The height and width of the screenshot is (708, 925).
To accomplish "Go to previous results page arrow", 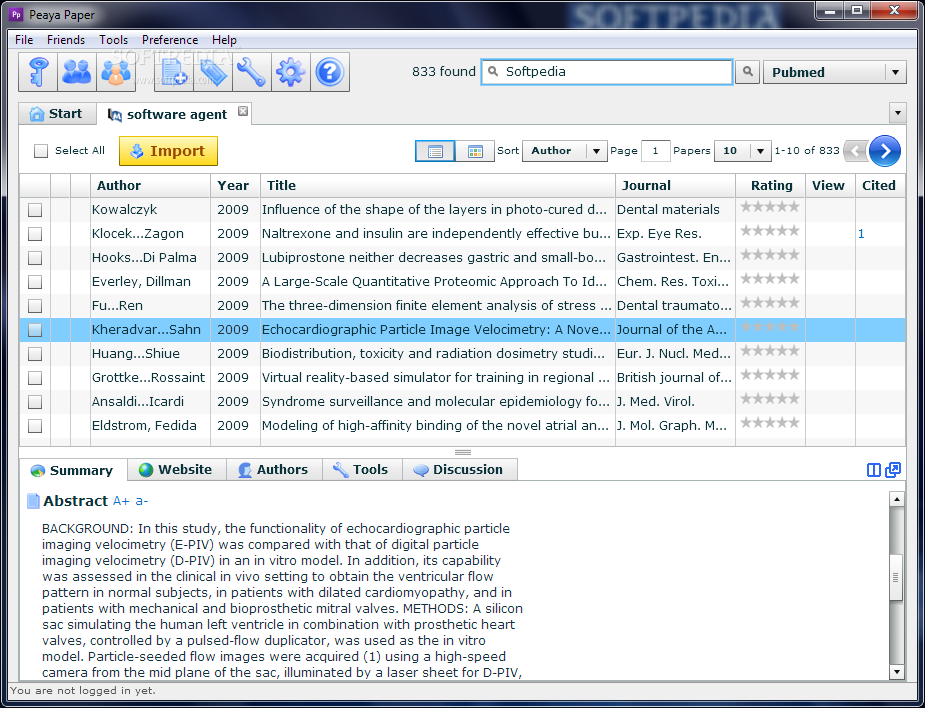I will [x=856, y=151].
